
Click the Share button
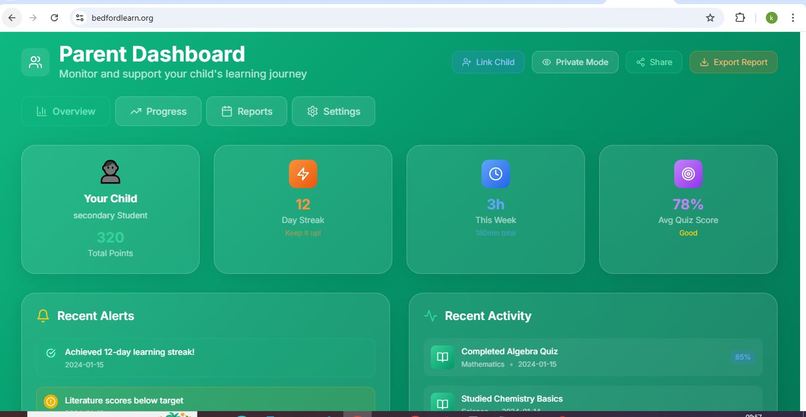click(654, 62)
